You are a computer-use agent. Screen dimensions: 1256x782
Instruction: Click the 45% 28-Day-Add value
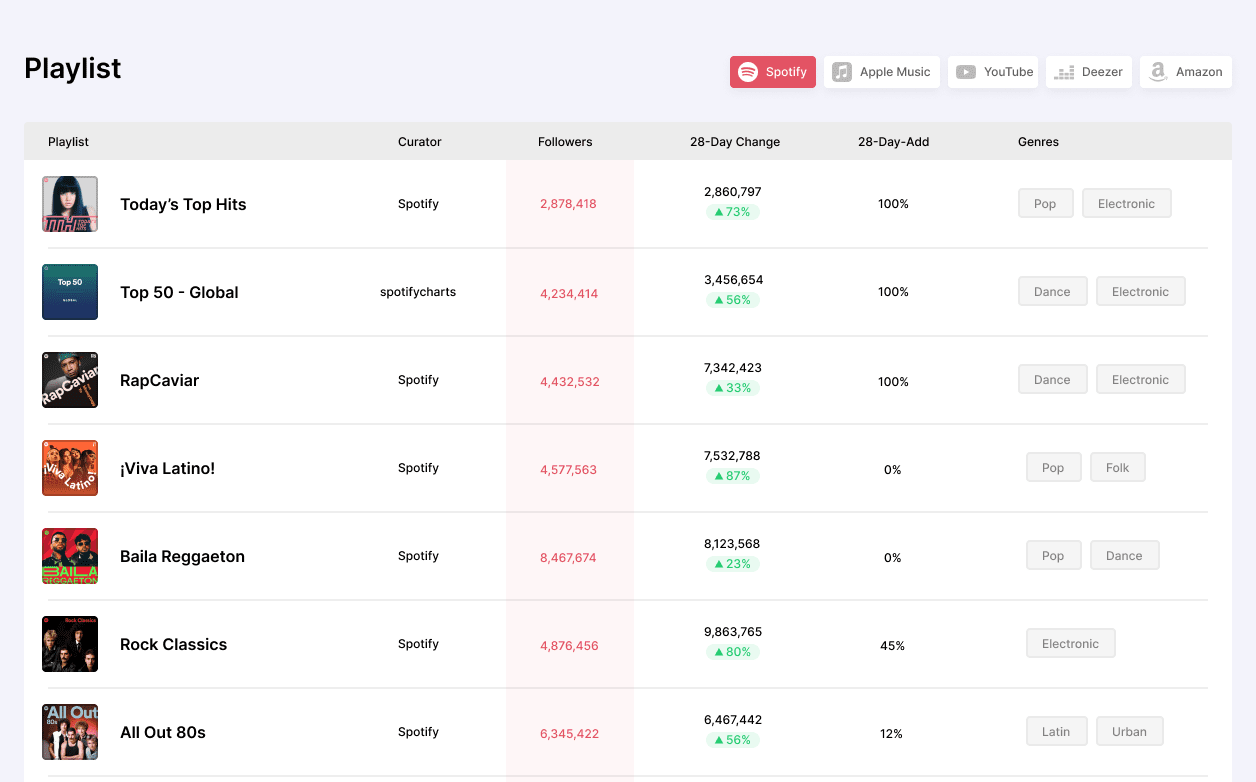[893, 646]
